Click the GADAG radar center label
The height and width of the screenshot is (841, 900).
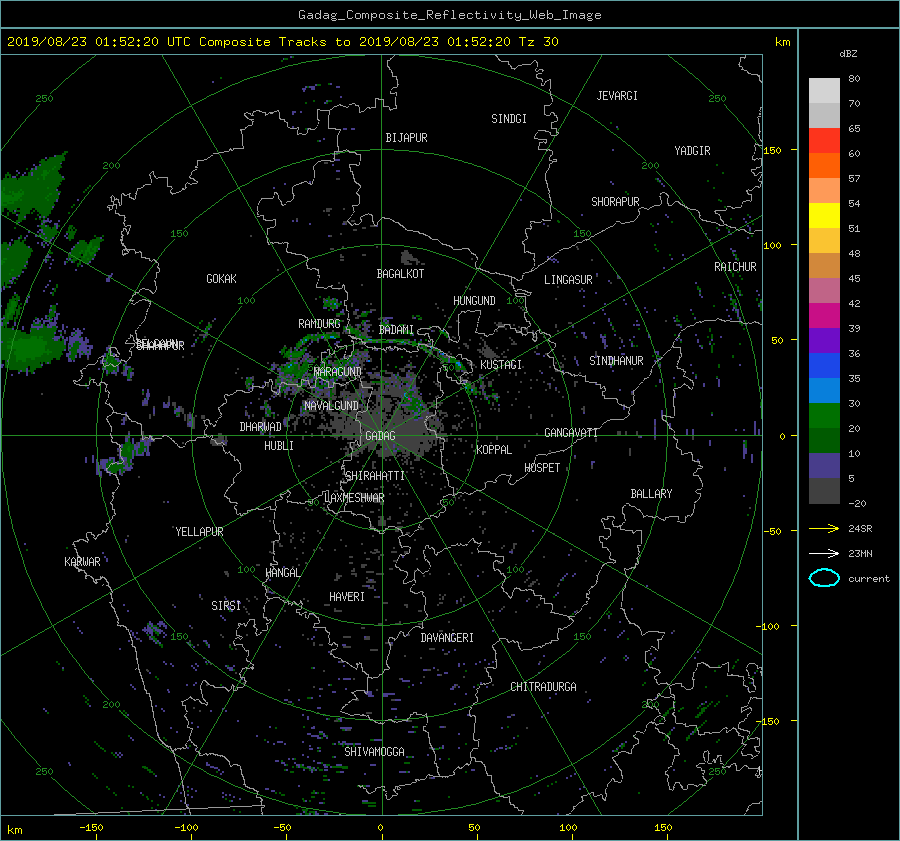(380, 436)
